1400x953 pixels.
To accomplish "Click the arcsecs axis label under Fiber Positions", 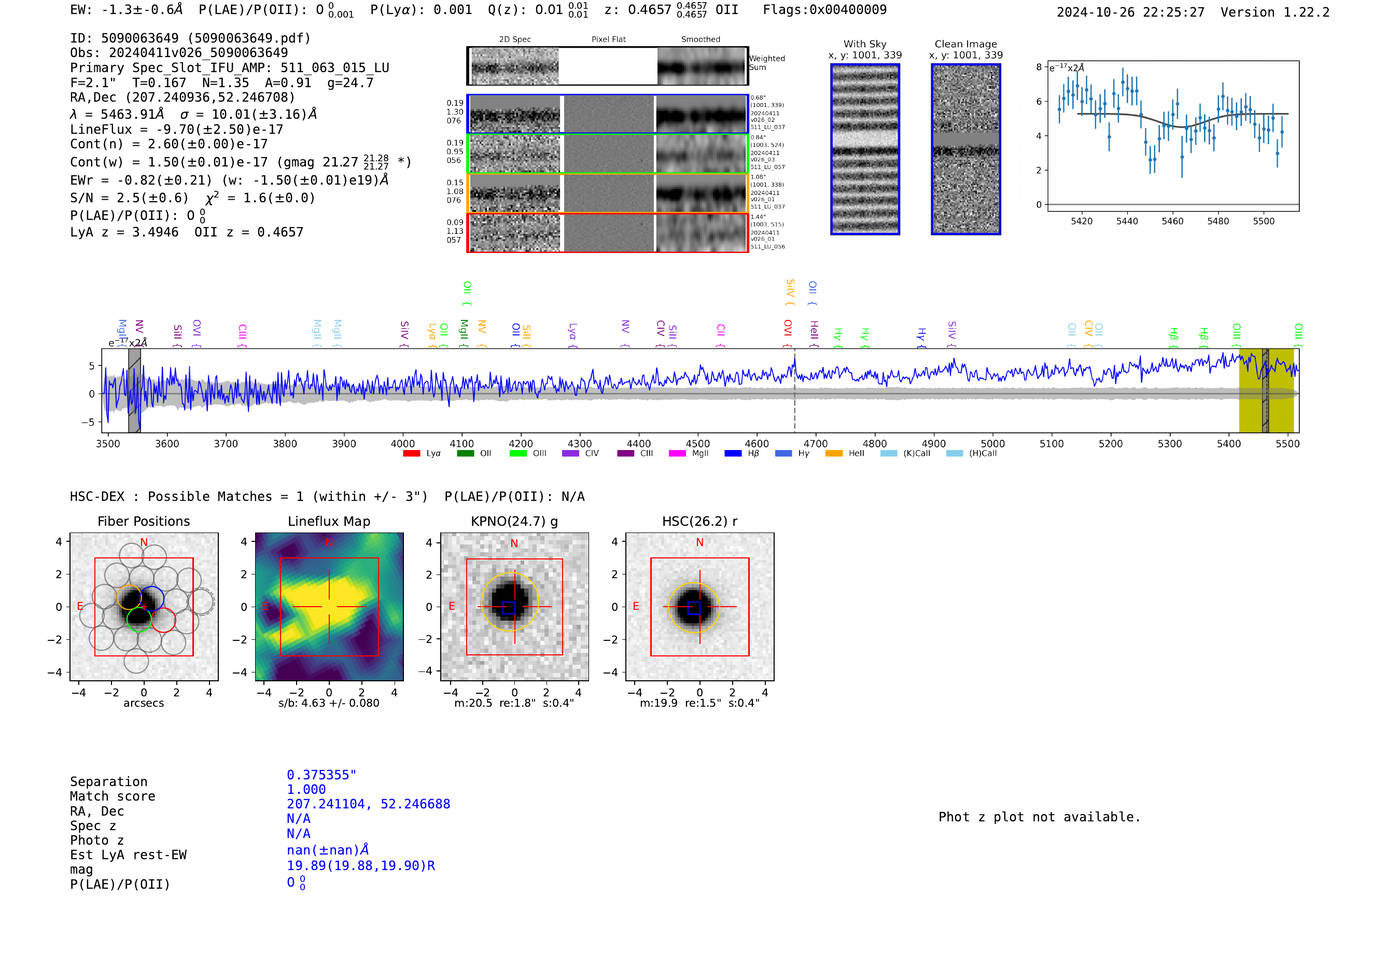I will (143, 703).
